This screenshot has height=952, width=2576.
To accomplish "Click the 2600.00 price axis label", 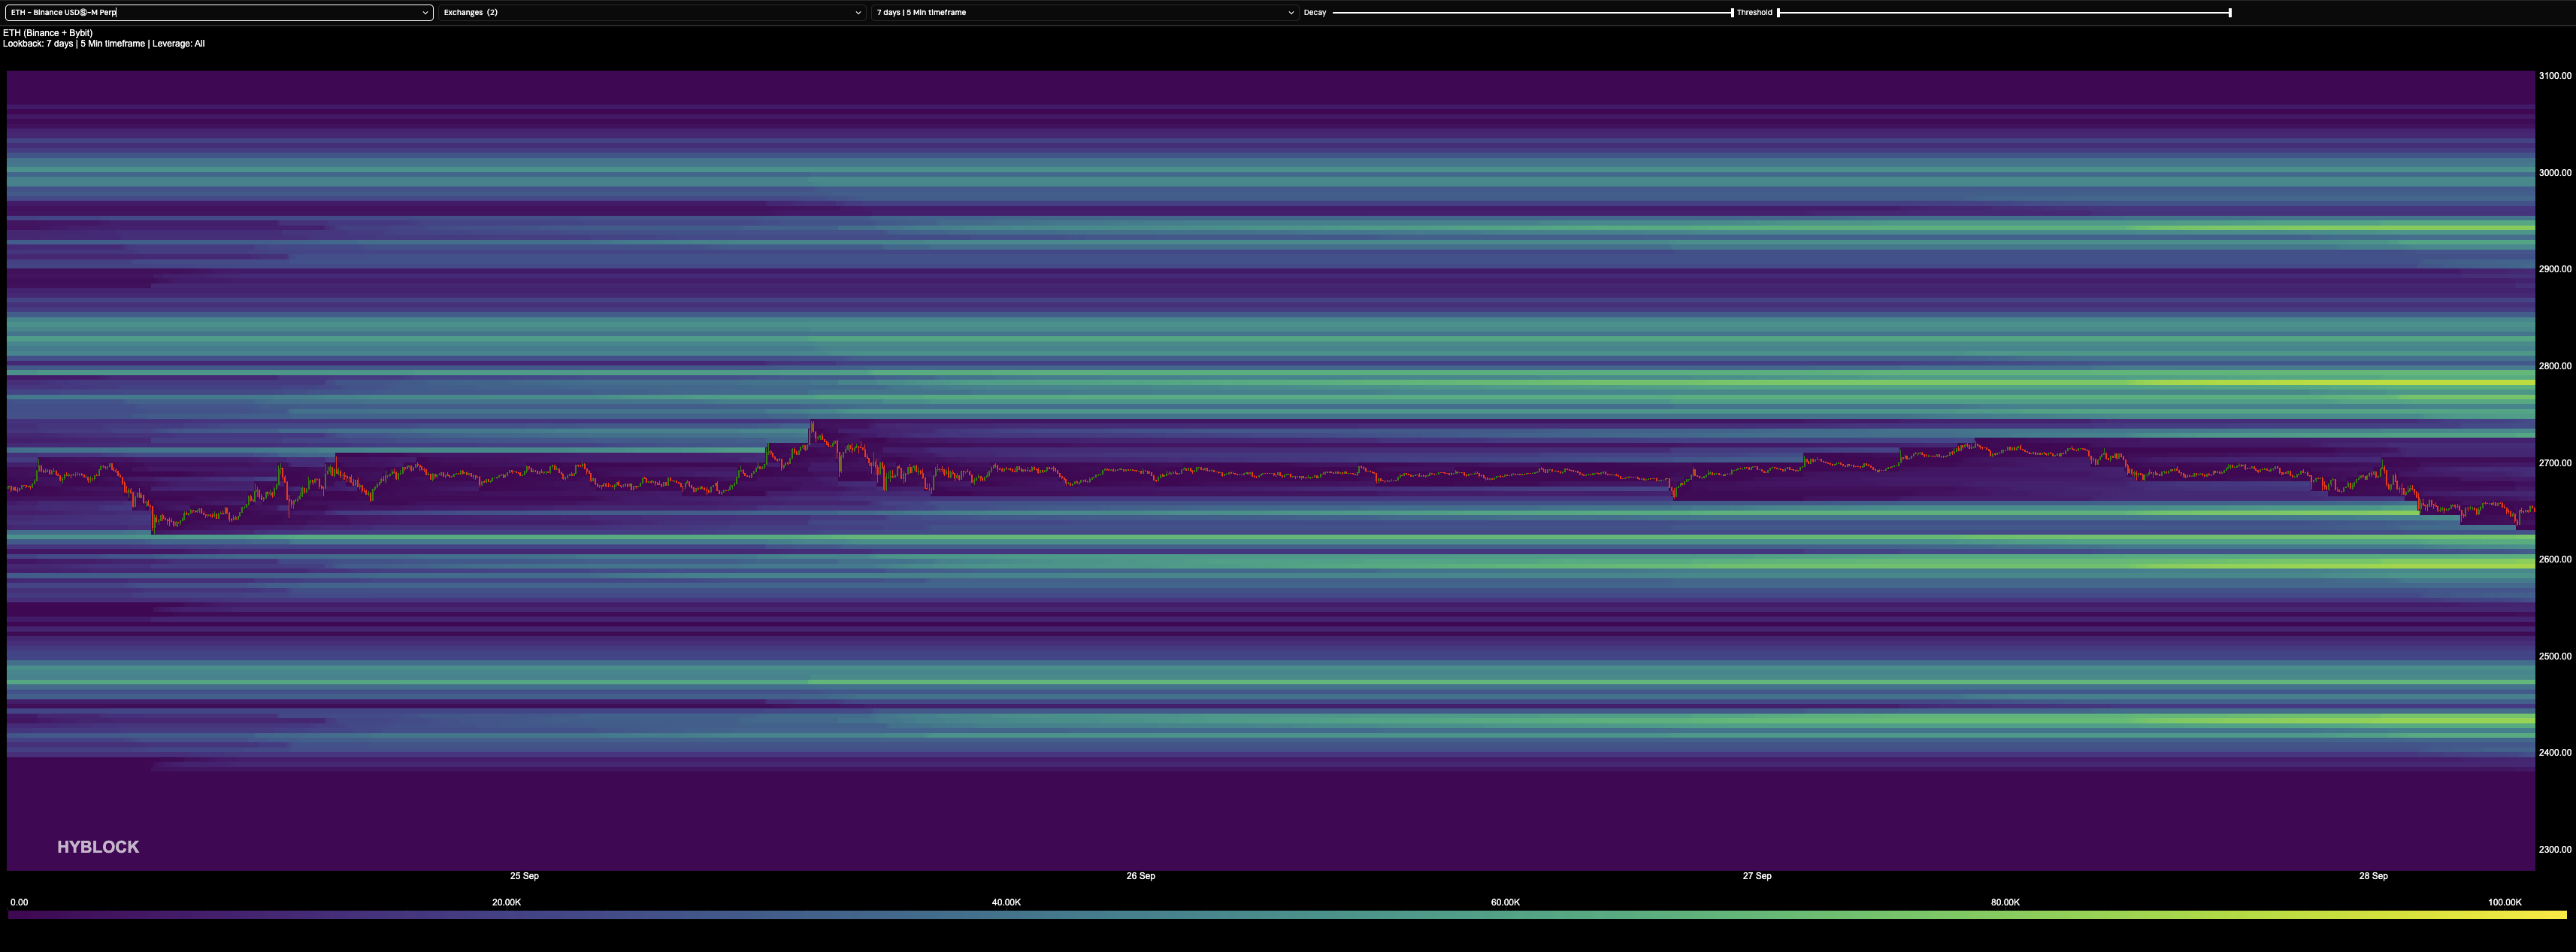I will coord(2554,559).
